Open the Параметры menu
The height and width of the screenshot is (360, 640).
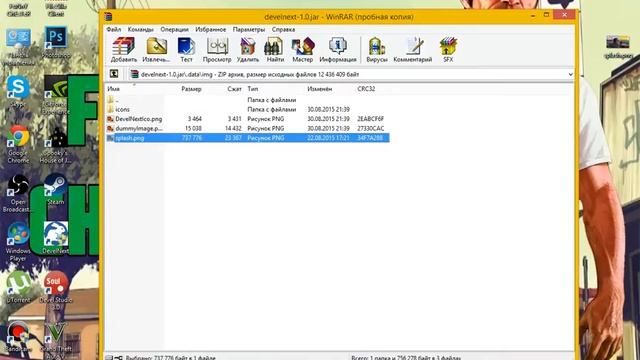coord(249,29)
